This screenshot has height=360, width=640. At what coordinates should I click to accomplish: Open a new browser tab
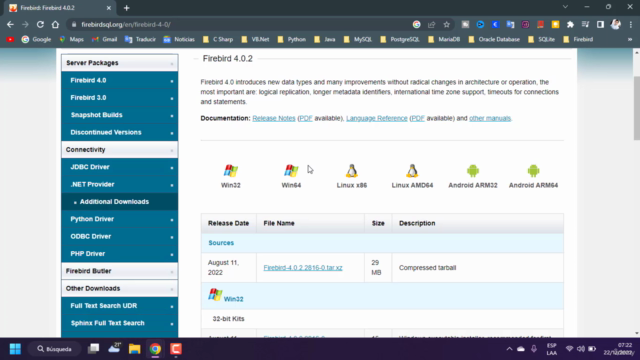coord(127,8)
